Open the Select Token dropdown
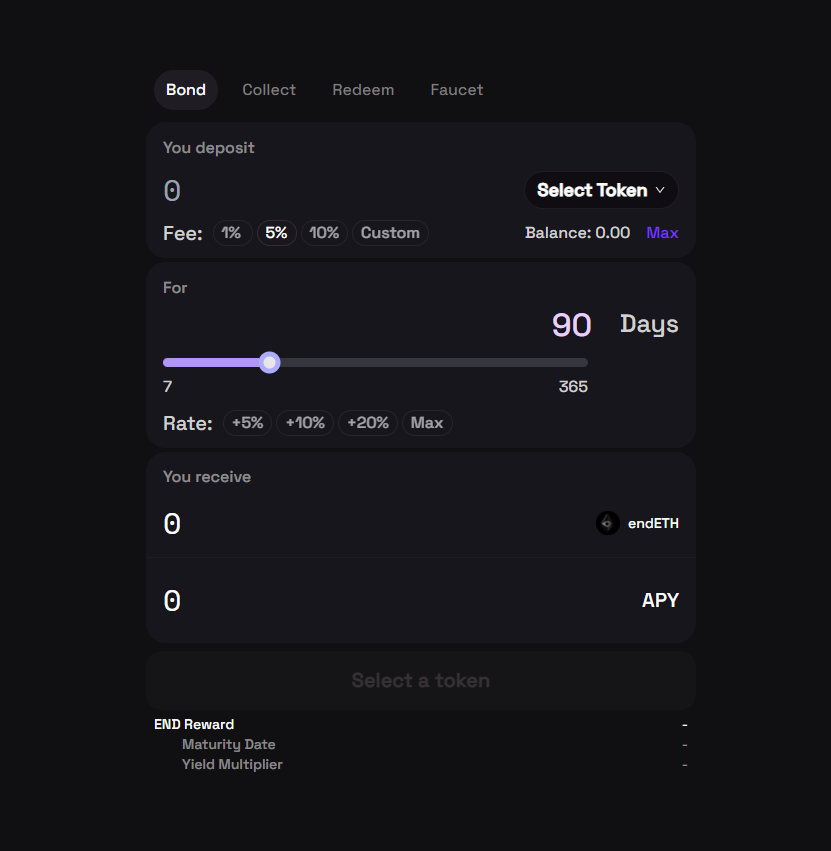Viewport: 831px width, 851px height. 600,190
